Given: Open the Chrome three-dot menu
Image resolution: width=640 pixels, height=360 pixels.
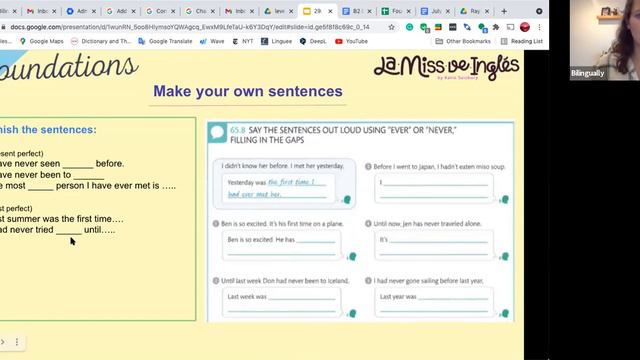Looking at the screenshot, I should click(x=539, y=27).
